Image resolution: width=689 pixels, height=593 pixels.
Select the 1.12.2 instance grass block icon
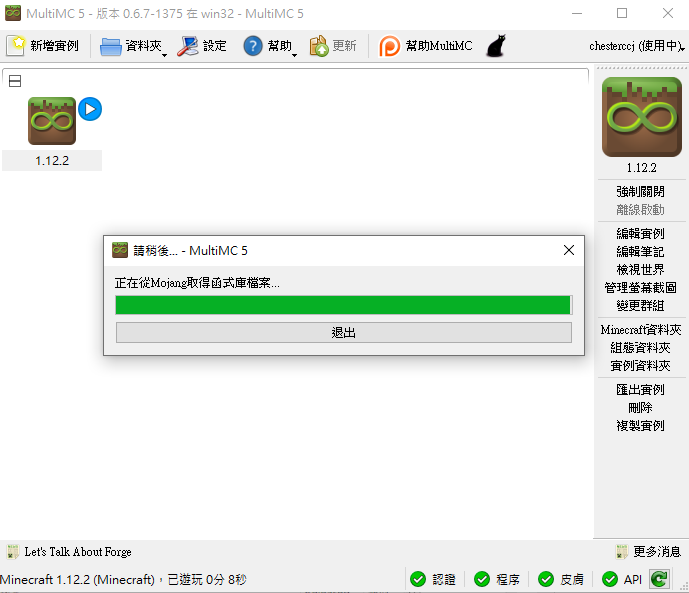click(52, 121)
